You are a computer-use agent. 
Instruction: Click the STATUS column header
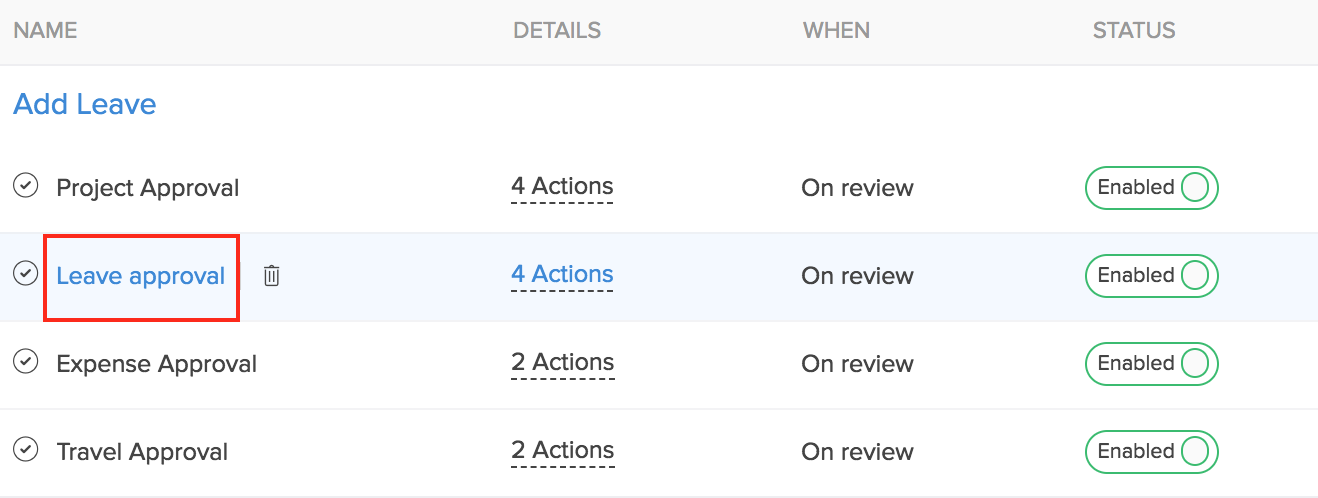click(1134, 31)
